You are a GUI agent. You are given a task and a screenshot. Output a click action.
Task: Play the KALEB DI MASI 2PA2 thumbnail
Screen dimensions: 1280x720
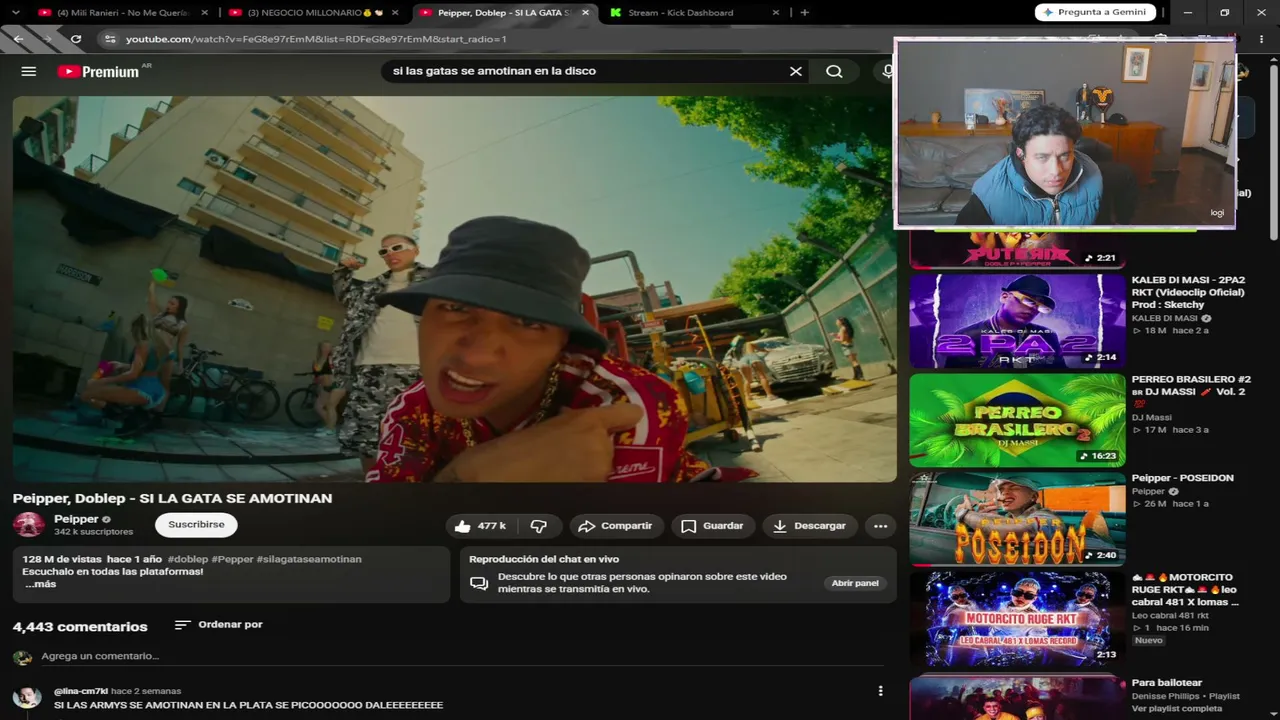[x=1017, y=321]
